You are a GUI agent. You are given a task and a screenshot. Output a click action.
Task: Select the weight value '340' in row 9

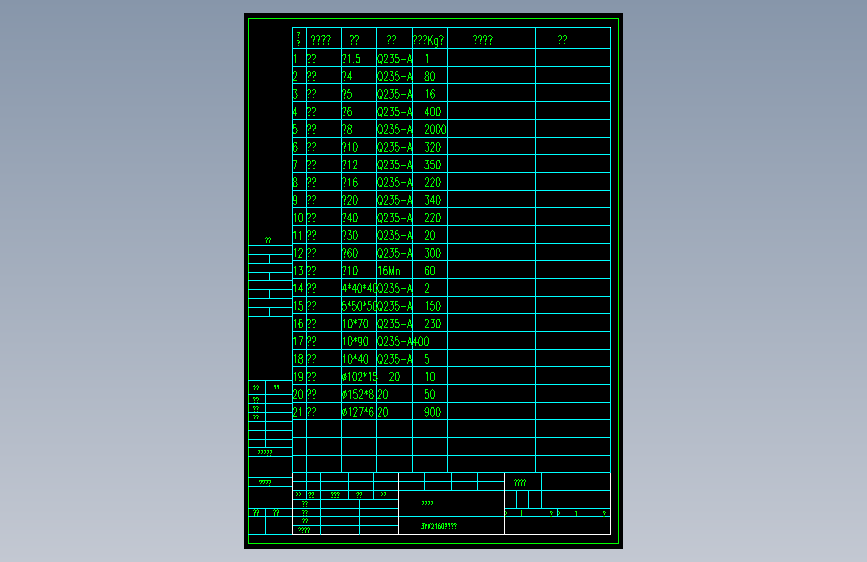(432, 200)
